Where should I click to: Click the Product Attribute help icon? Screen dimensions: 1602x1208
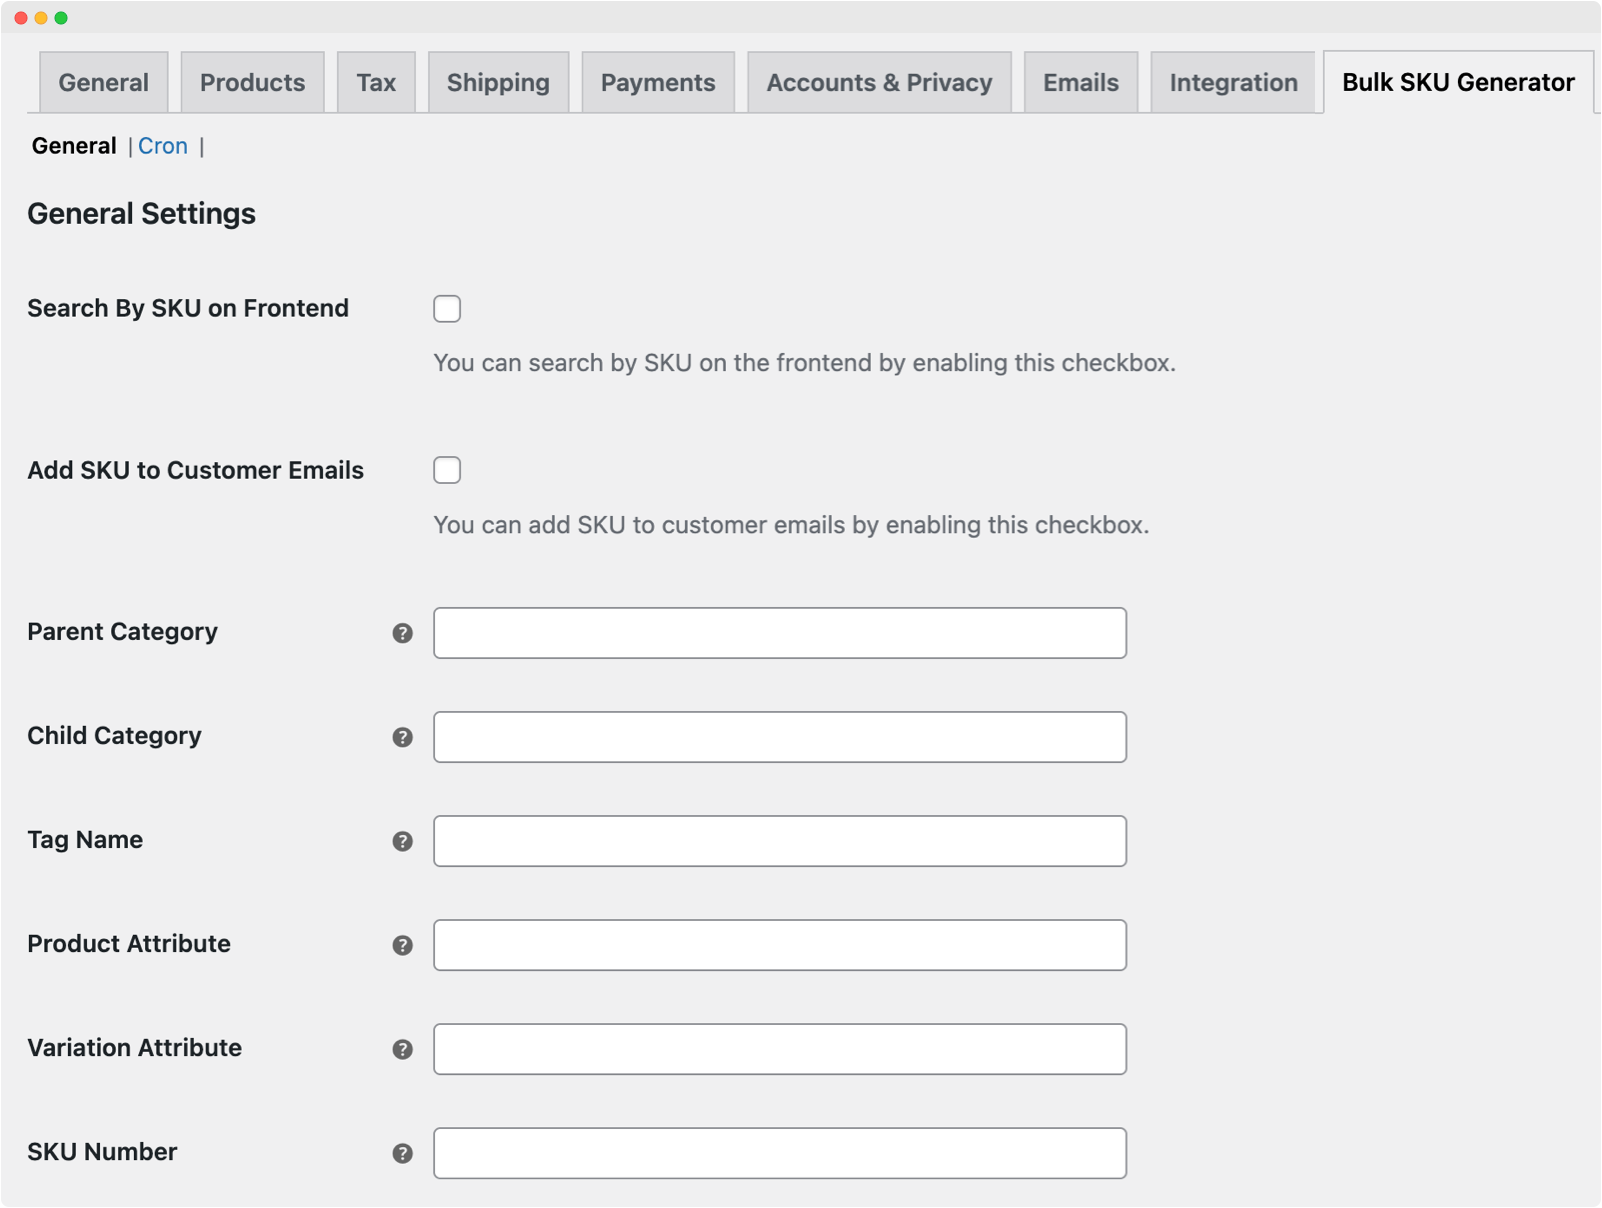pyautogui.click(x=402, y=945)
